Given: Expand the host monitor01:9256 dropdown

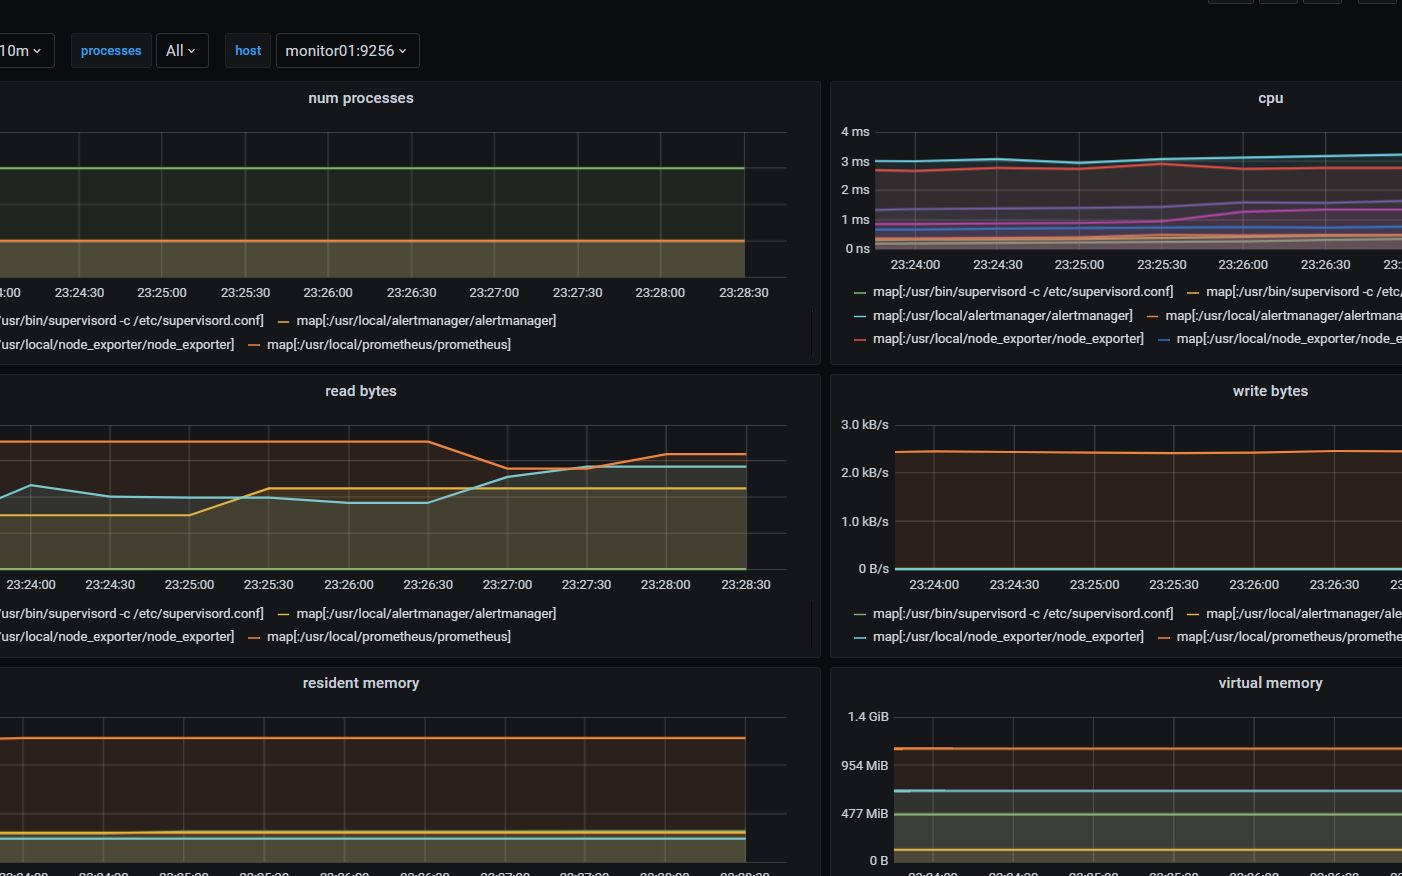Looking at the screenshot, I should point(347,51).
